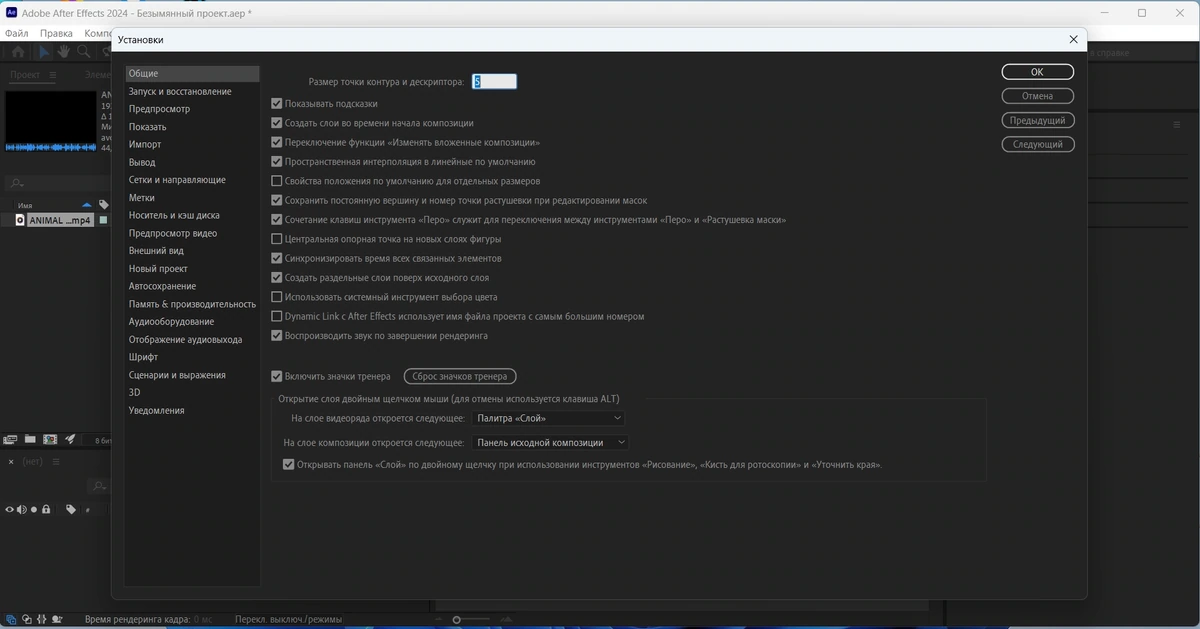Confirm the settings with OK button
Screen dimensions: 1200x629
tap(1037, 72)
